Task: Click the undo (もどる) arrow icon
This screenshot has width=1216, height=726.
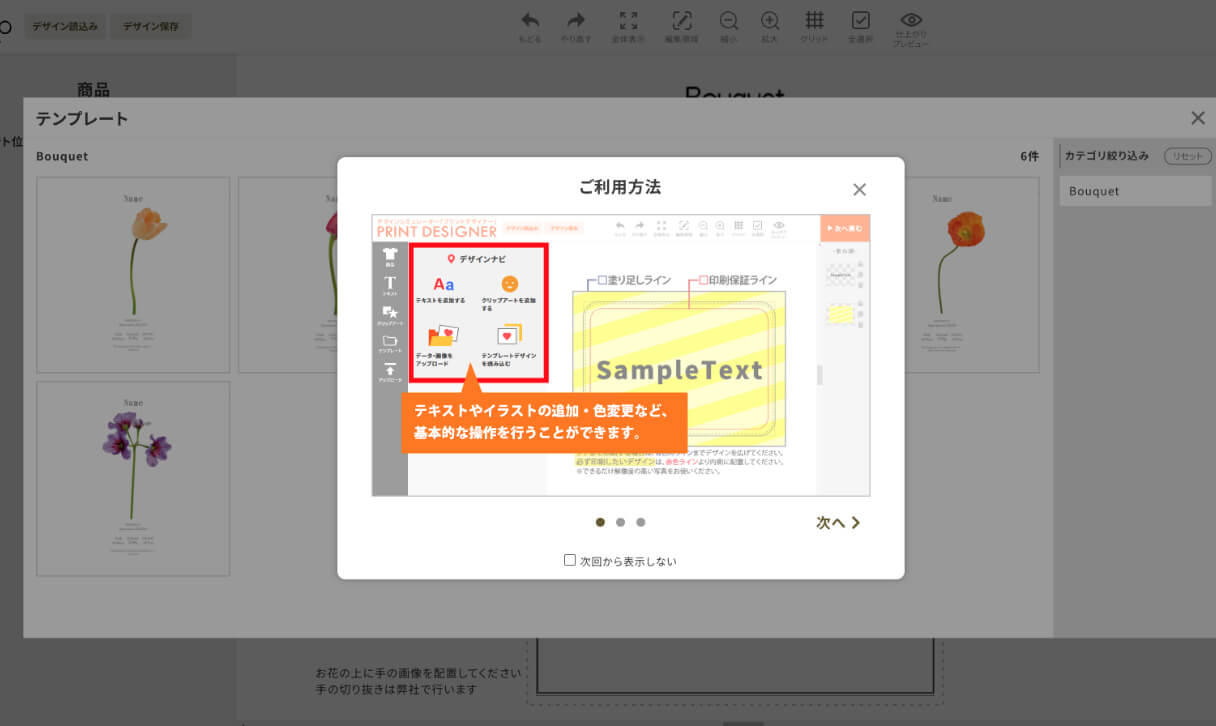Action: click(x=530, y=21)
